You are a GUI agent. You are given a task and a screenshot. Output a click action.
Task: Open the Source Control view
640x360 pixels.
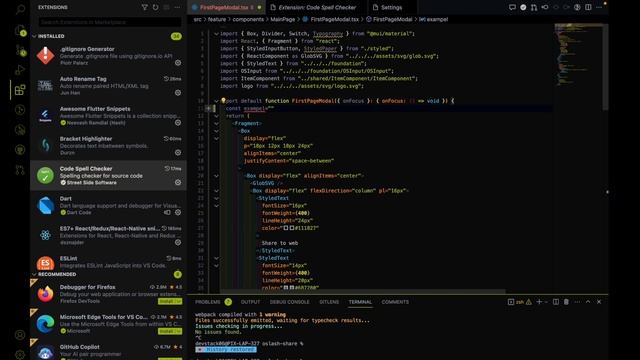(x=20, y=51)
